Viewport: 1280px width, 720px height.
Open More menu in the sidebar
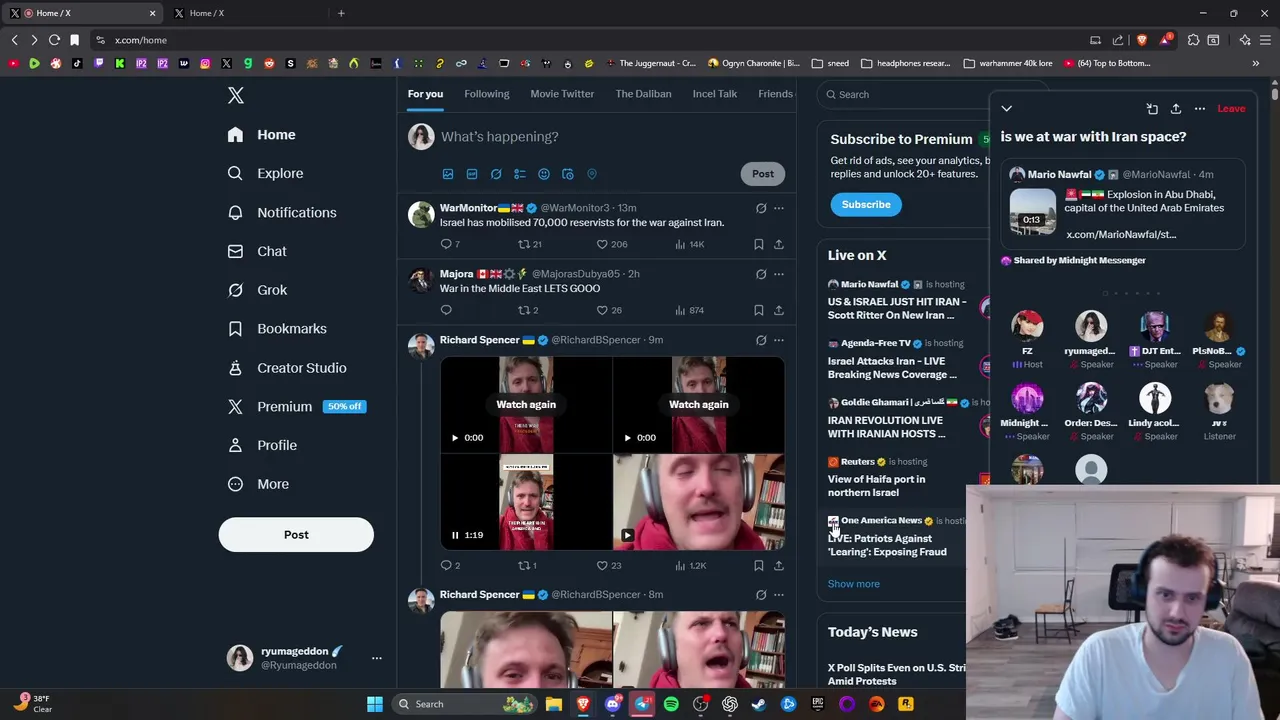(258, 484)
